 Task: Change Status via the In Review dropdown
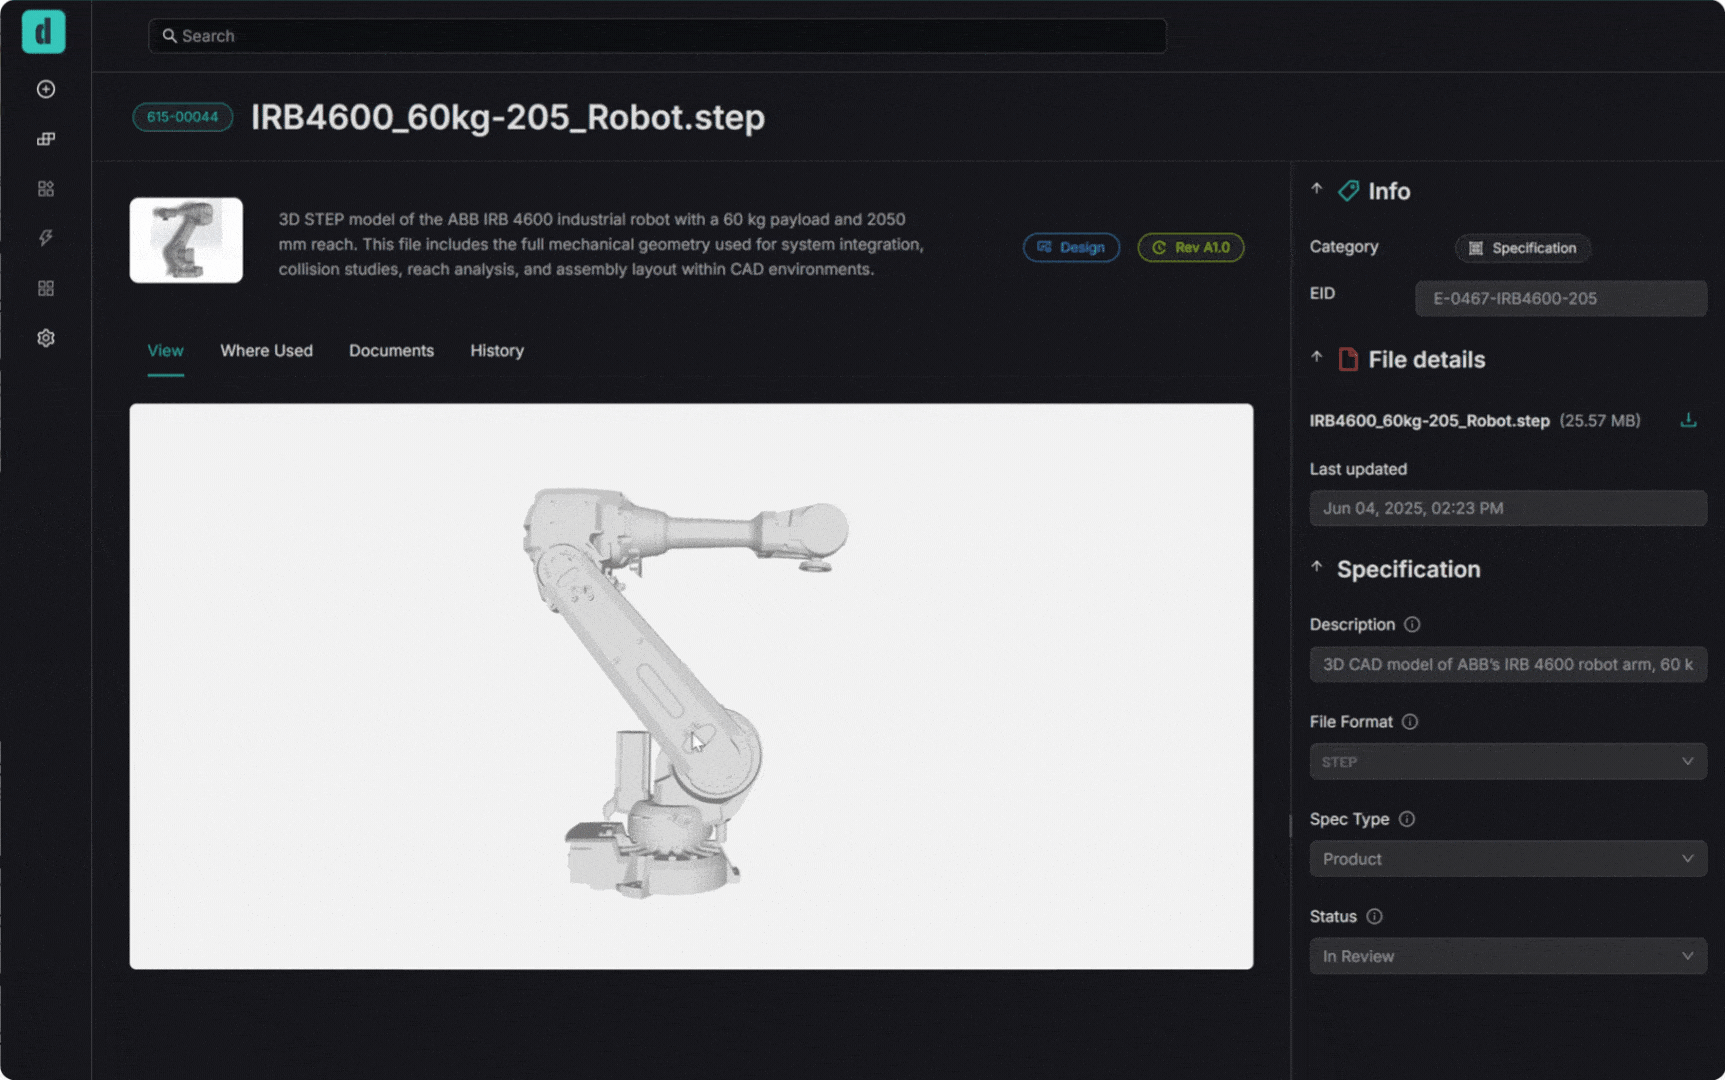1507,956
